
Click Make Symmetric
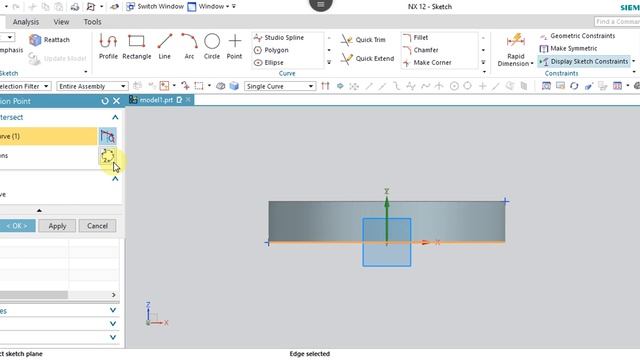[568, 49]
